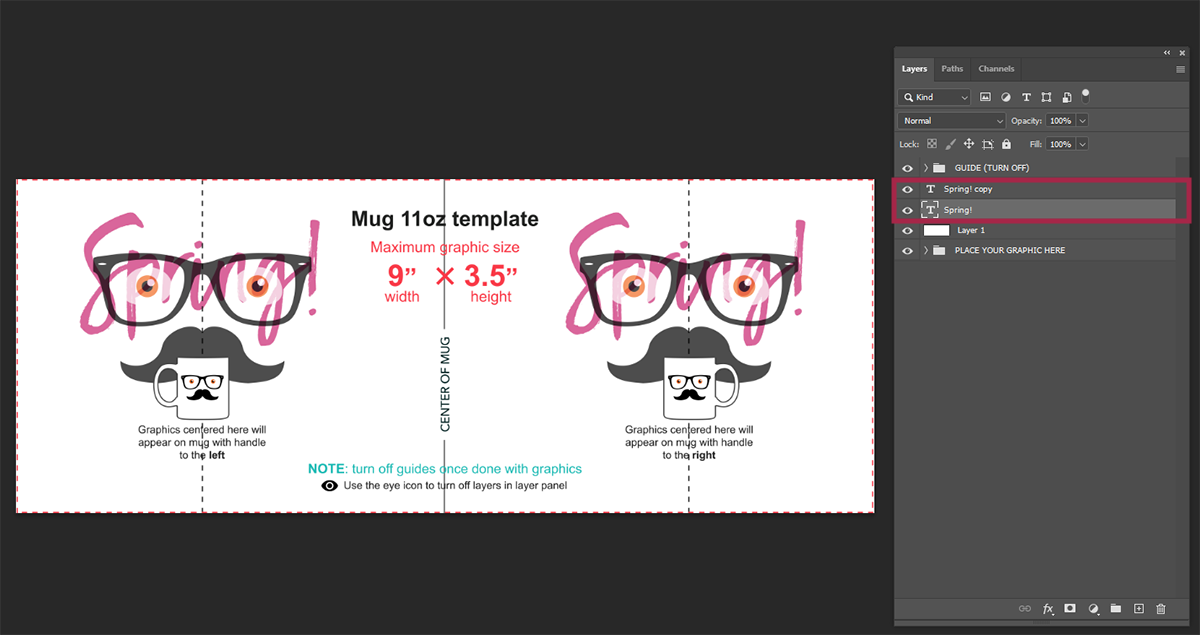Select the type layers filter icon

tap(1025, 96)
